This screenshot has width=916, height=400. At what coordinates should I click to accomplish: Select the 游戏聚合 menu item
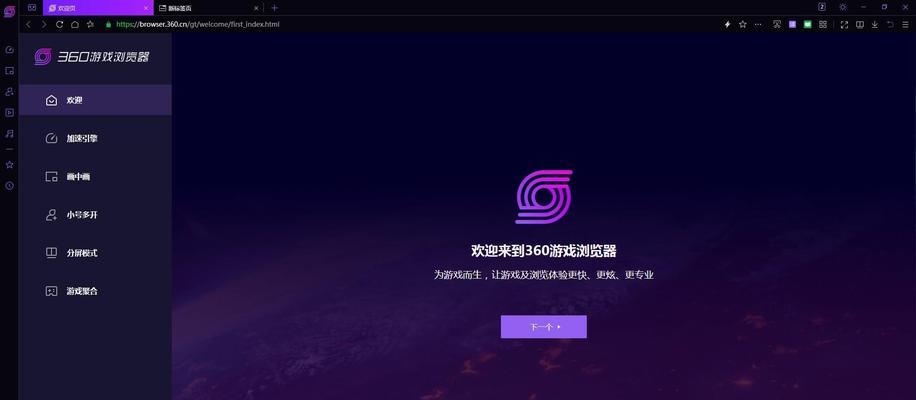pyautogui.click(x=95, y=291)
